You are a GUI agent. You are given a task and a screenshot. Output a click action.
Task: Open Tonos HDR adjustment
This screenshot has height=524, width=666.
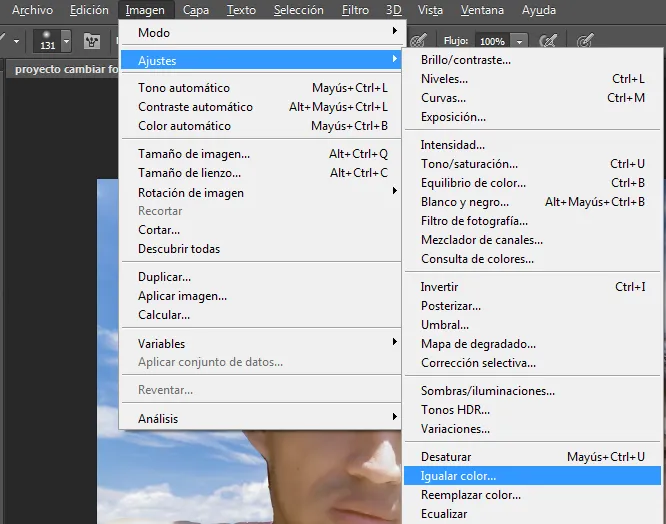pyautogui.click(x=533, y=410)
